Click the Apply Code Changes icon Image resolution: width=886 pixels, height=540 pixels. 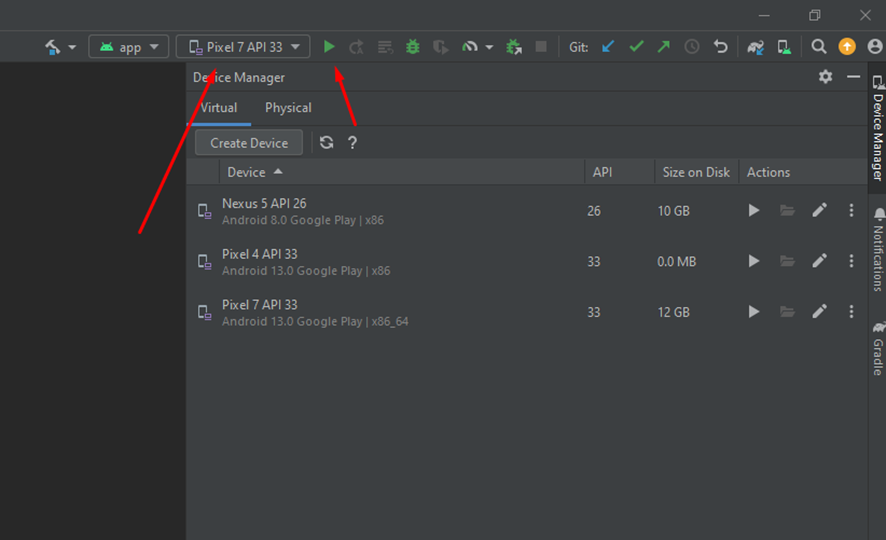click(385, 47)
